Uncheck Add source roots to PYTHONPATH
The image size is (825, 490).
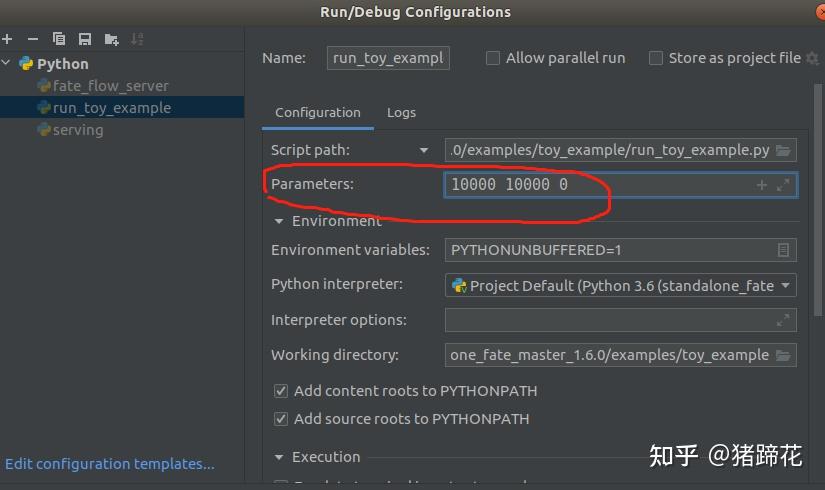(281, 419)
